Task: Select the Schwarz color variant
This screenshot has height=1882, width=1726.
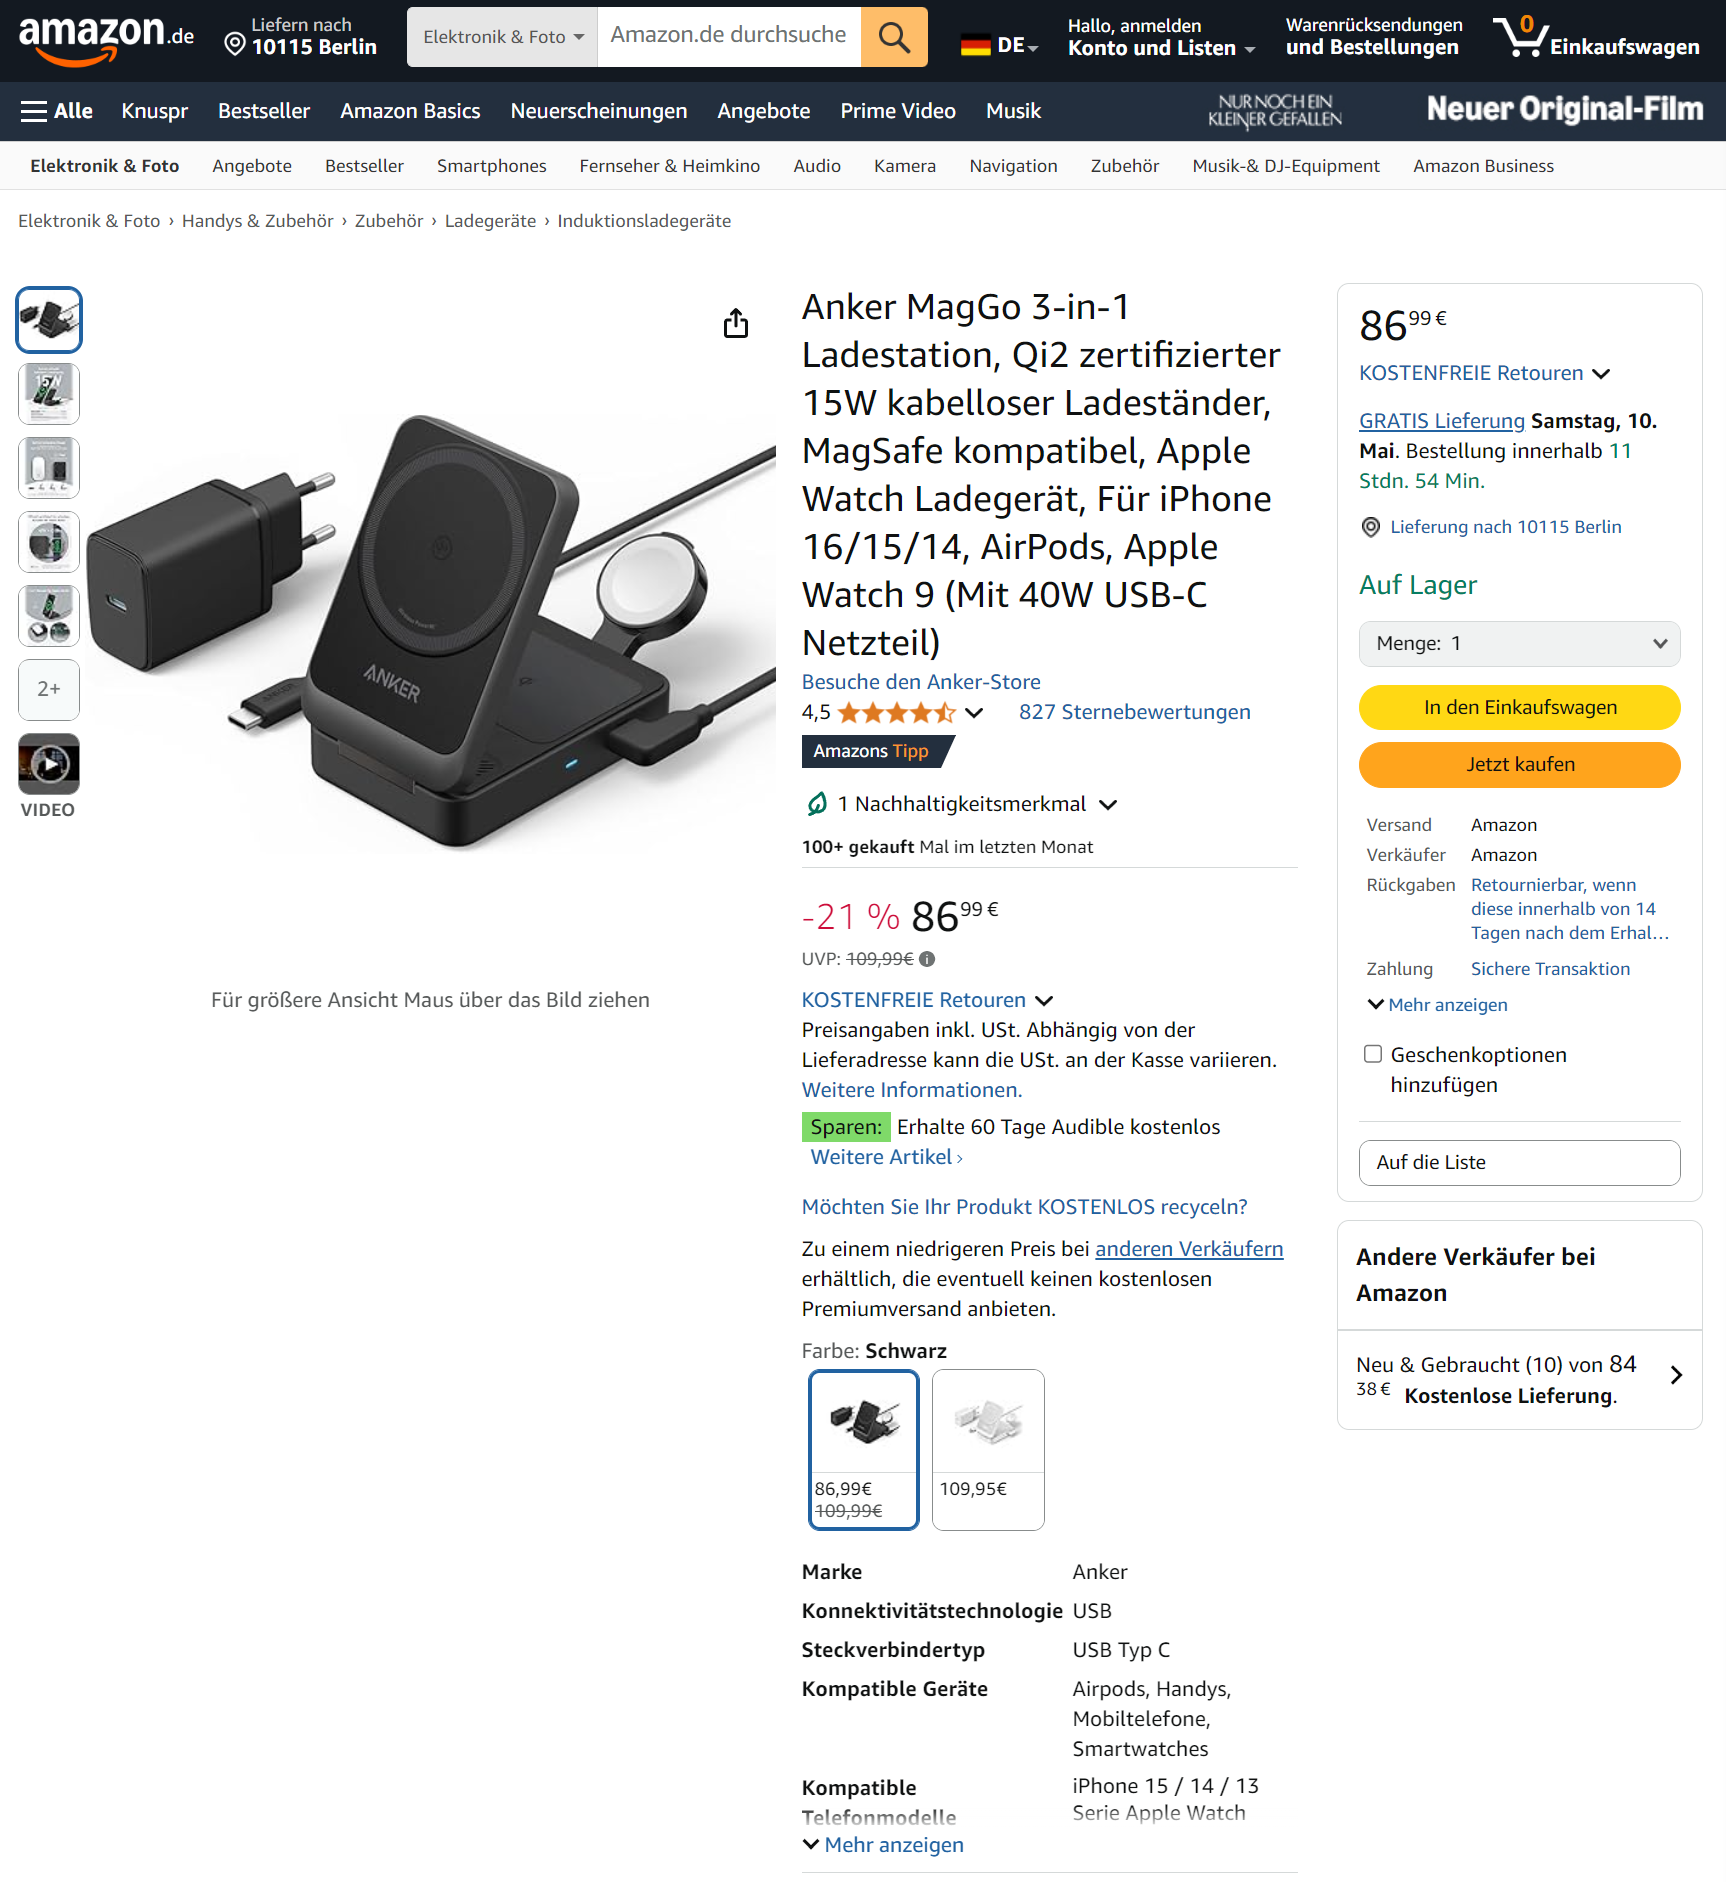Action: tap(864, 1449)
